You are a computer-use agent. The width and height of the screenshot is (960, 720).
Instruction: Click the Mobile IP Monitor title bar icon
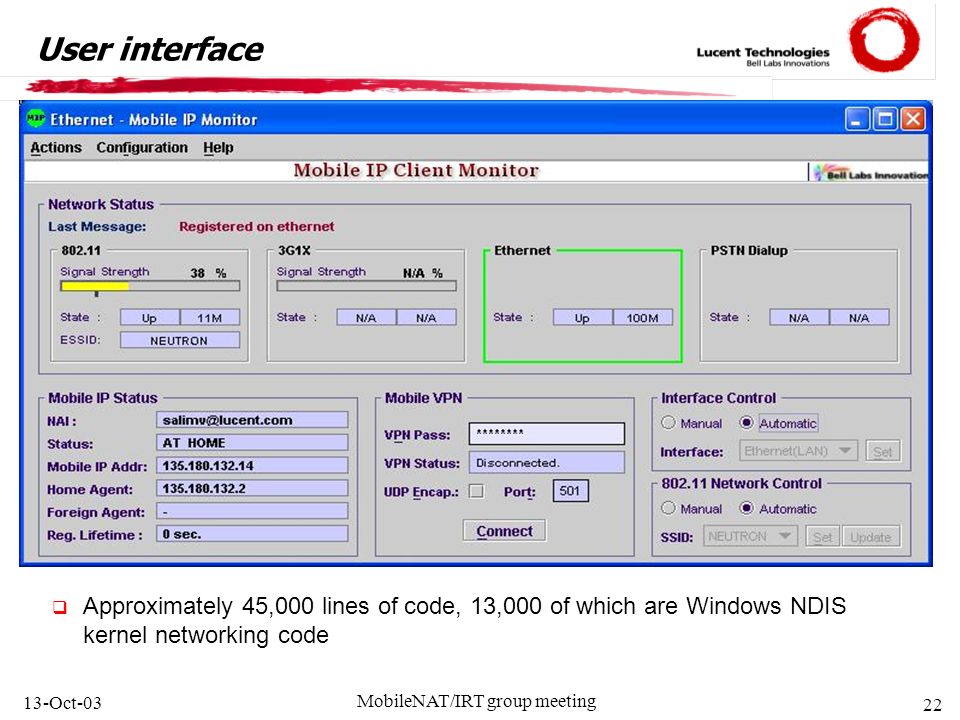click(x=36, y=118)
